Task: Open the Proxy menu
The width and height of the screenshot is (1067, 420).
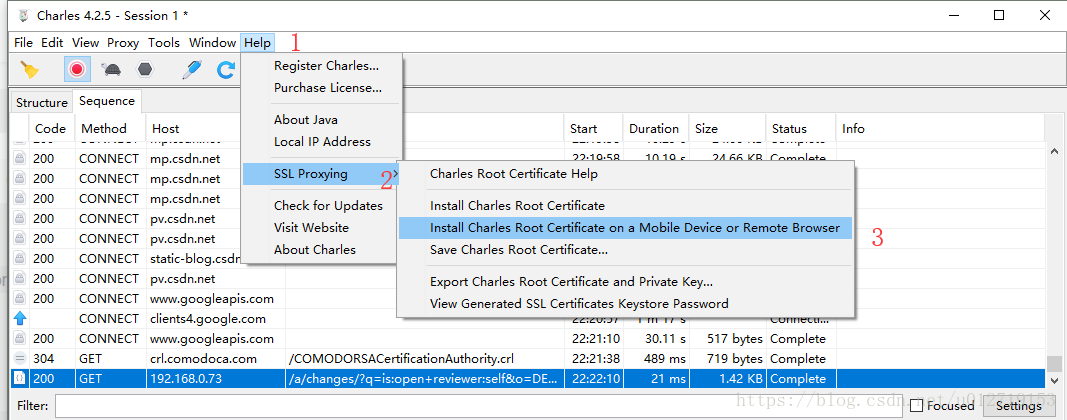Action: tap(123, 43)
